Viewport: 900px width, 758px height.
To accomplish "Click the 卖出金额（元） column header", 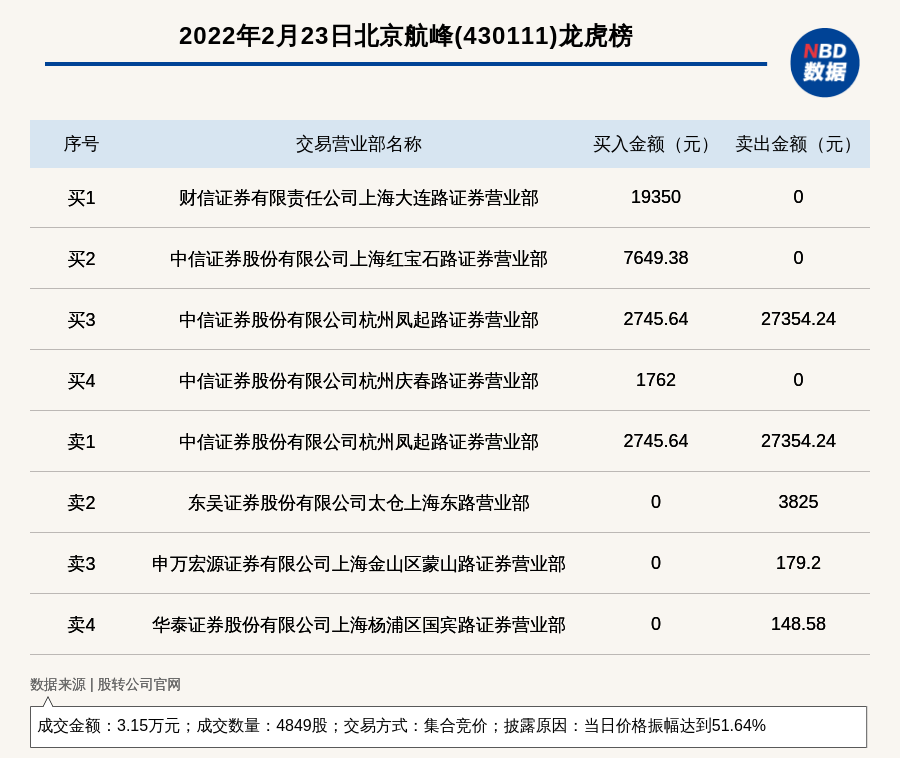I will coord(798,144).
